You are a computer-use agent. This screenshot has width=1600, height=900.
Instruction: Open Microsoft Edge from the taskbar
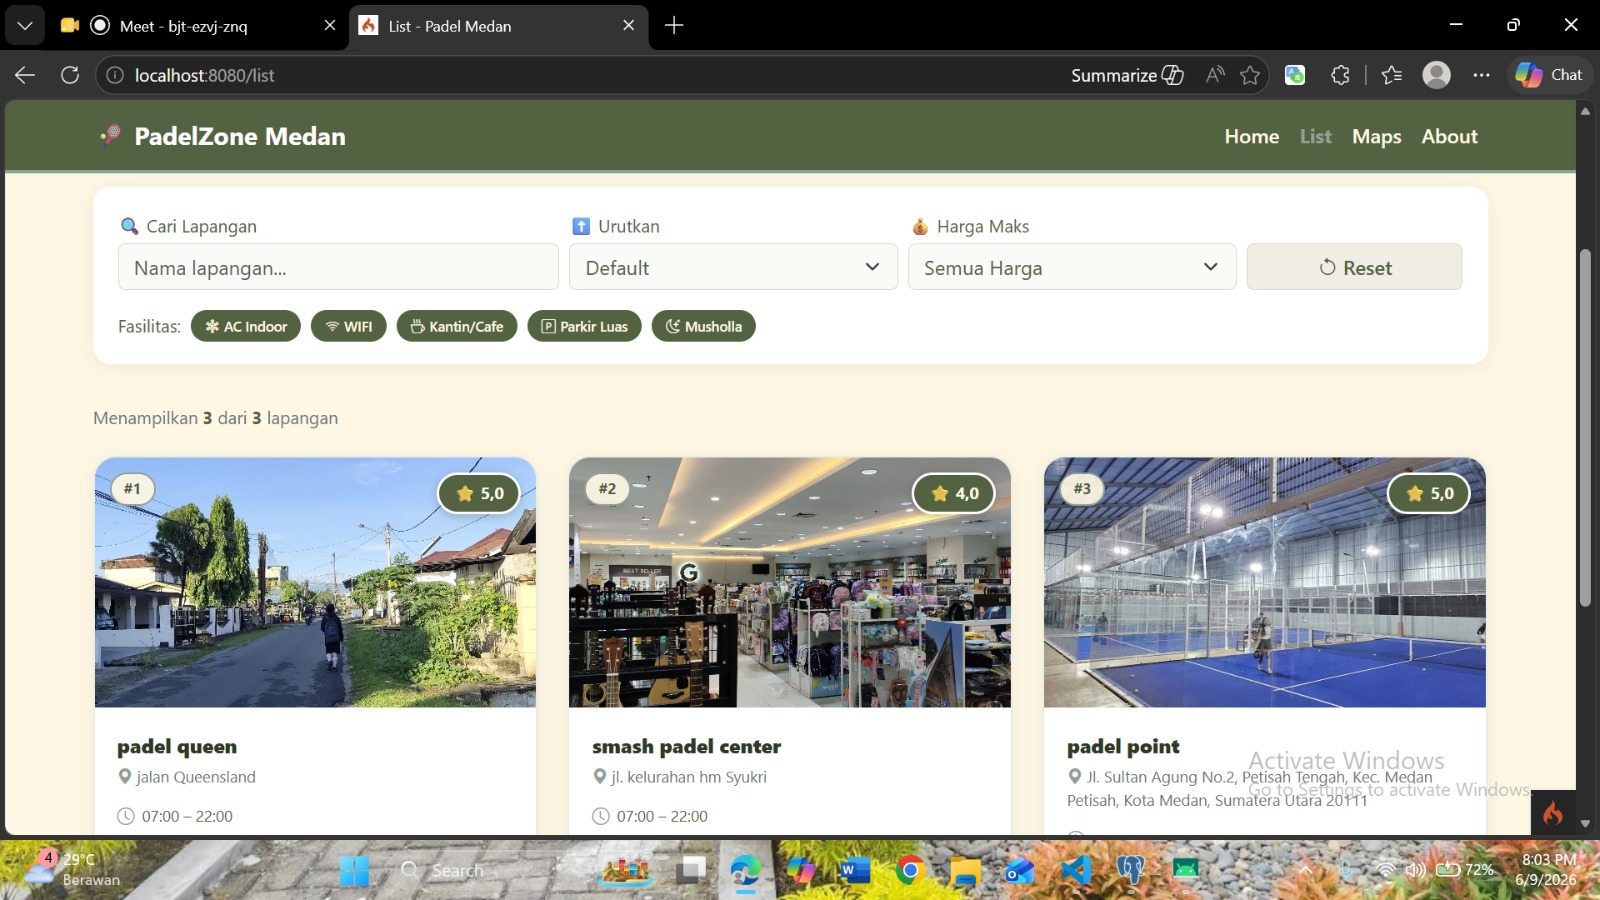(x=745, y=871)
